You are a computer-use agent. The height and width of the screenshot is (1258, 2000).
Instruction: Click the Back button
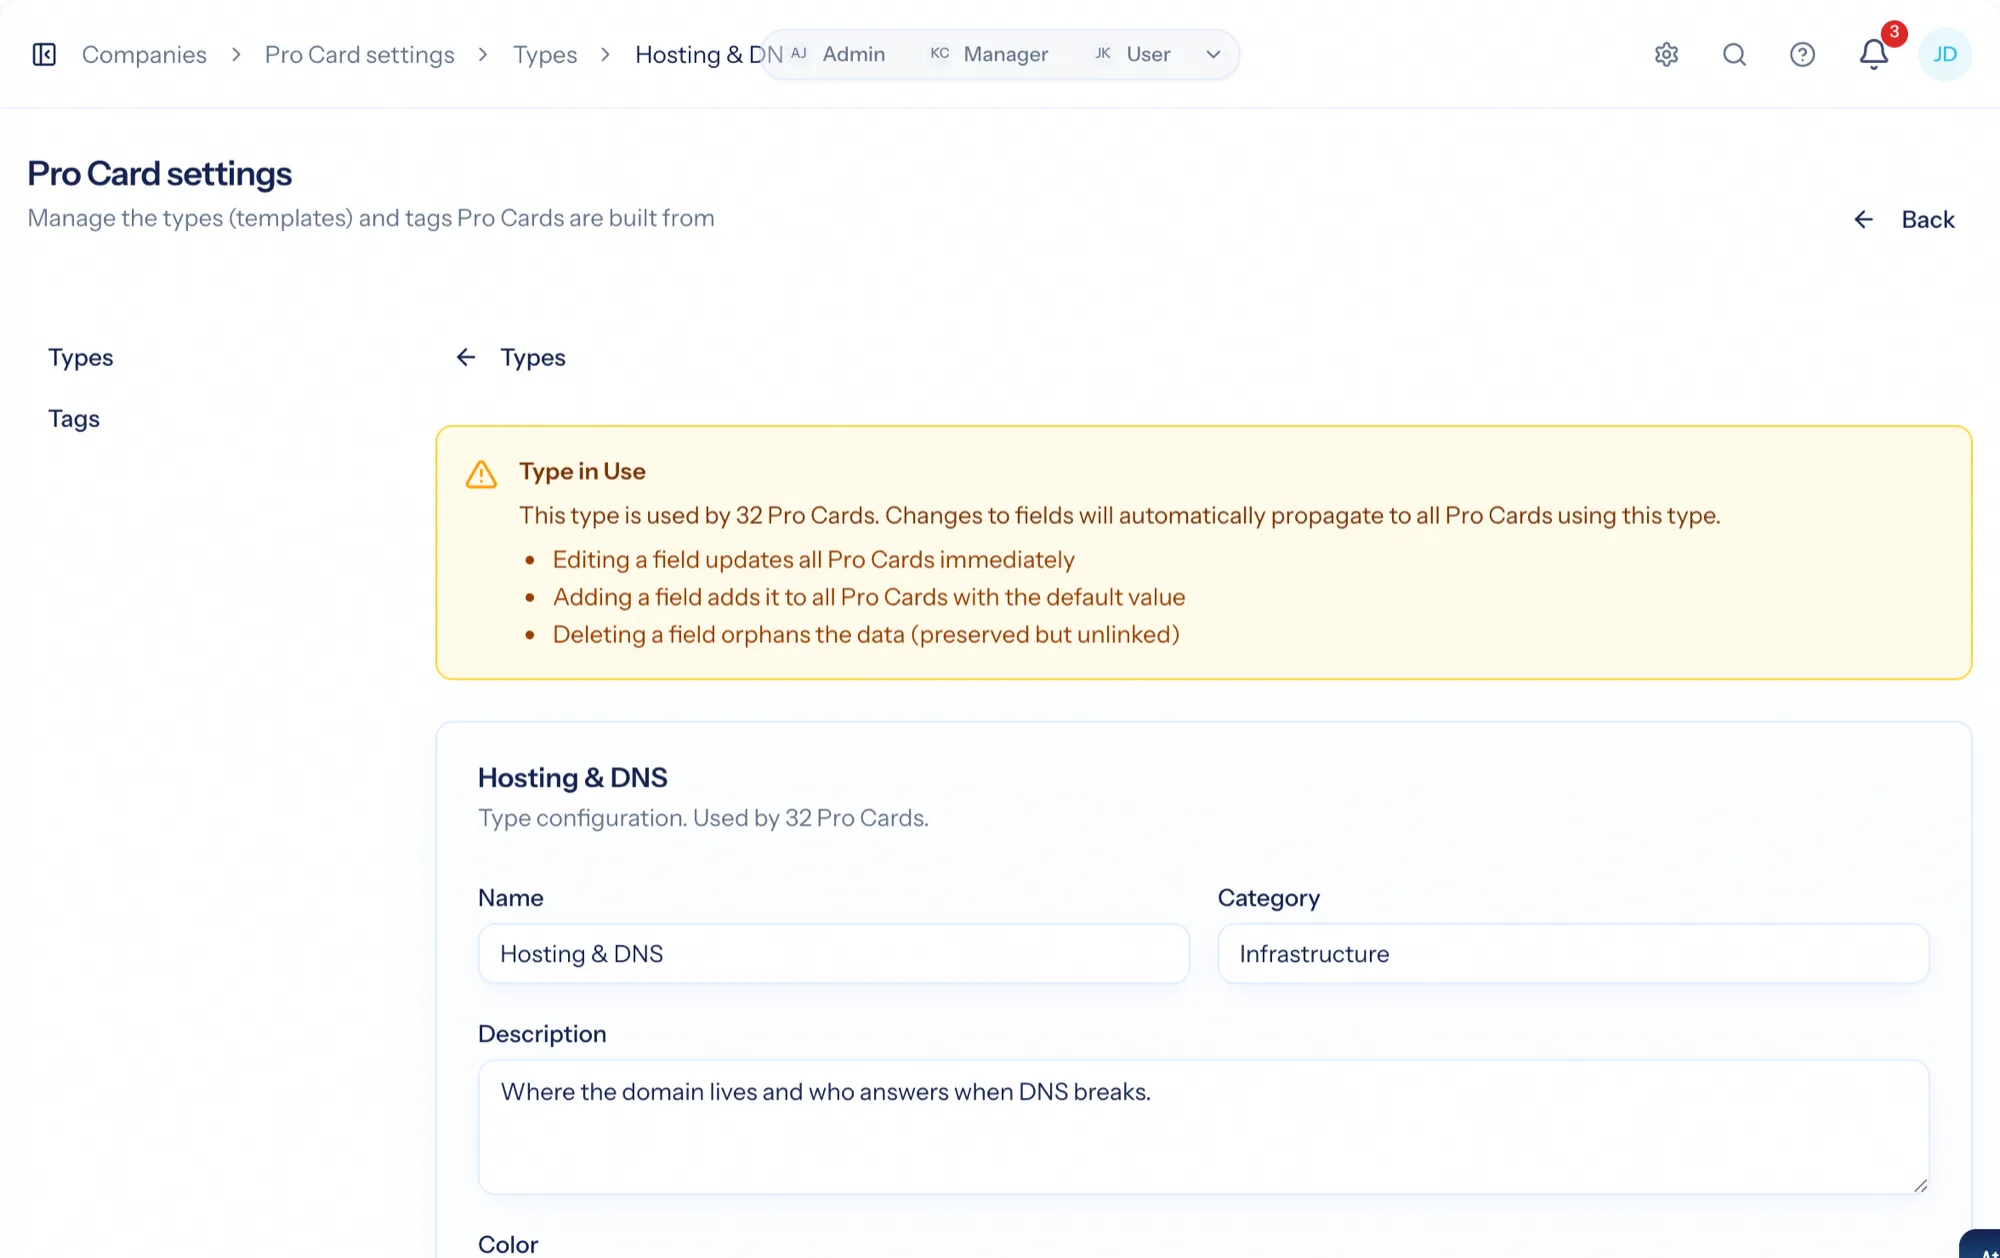click(1904, 219)
